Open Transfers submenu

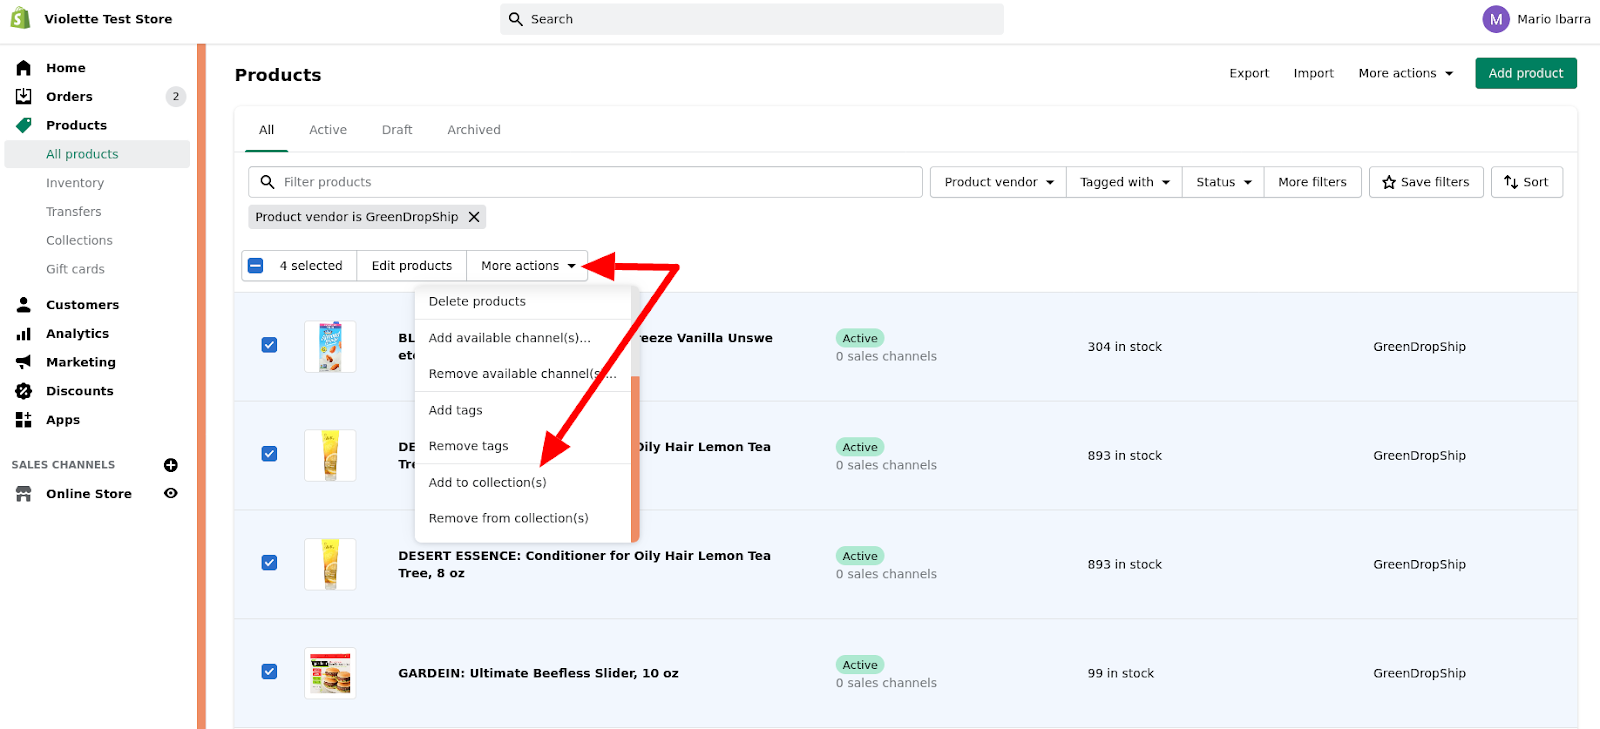[73, 212]
